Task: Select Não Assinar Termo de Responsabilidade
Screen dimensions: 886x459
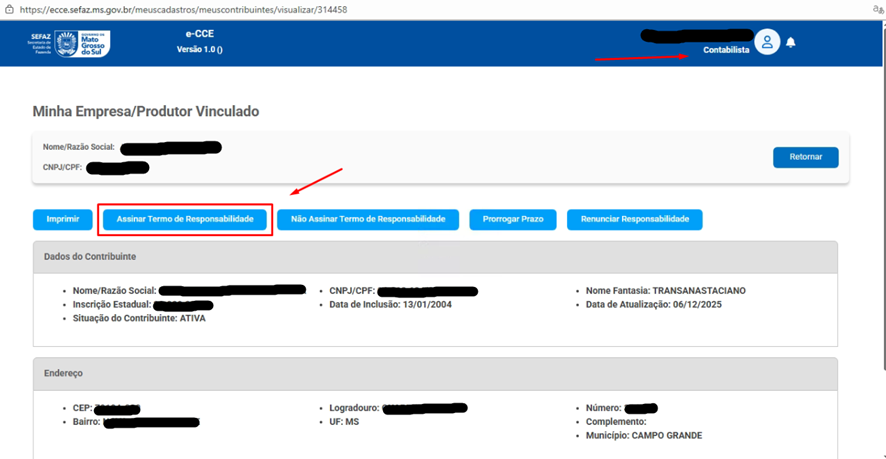Action: click(x=367, y=219)
